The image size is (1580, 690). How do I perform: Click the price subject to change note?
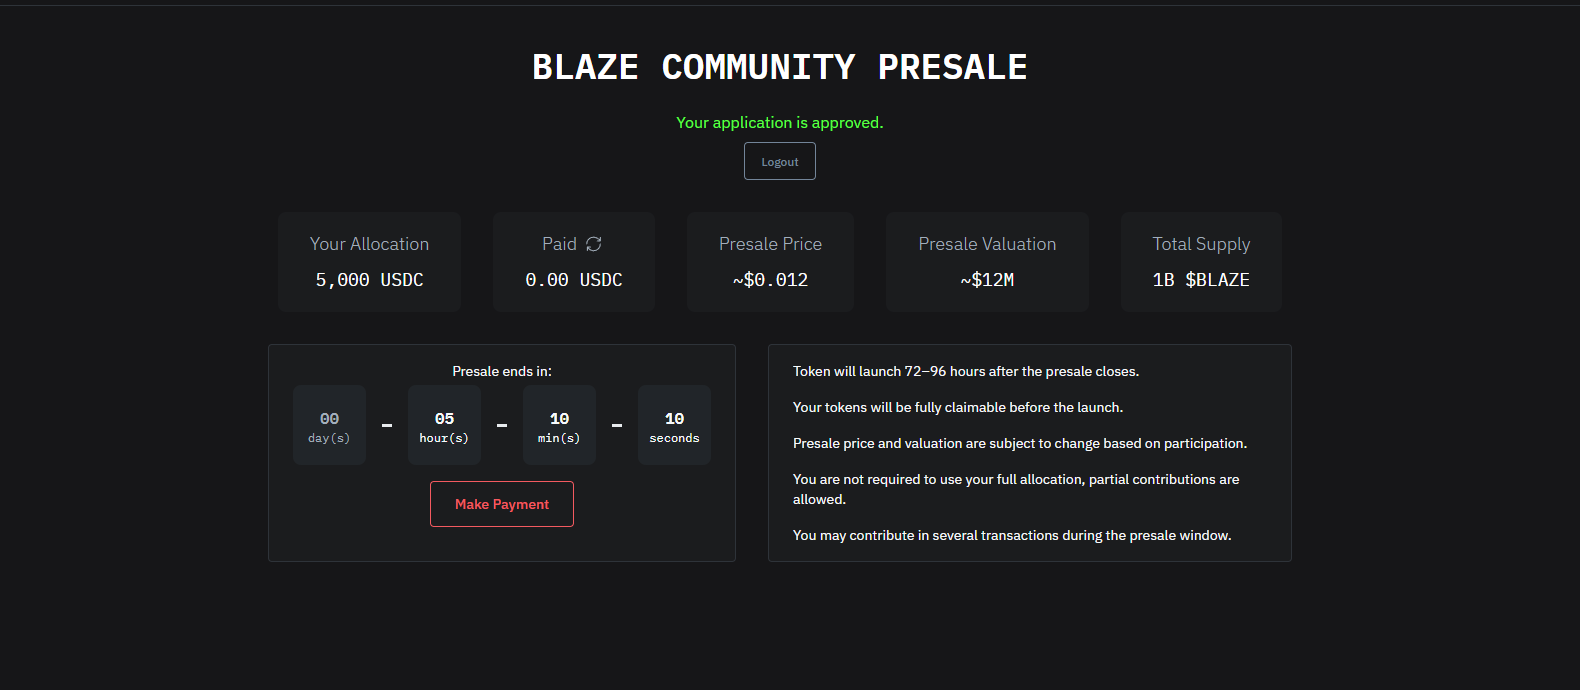[1020, 443]
